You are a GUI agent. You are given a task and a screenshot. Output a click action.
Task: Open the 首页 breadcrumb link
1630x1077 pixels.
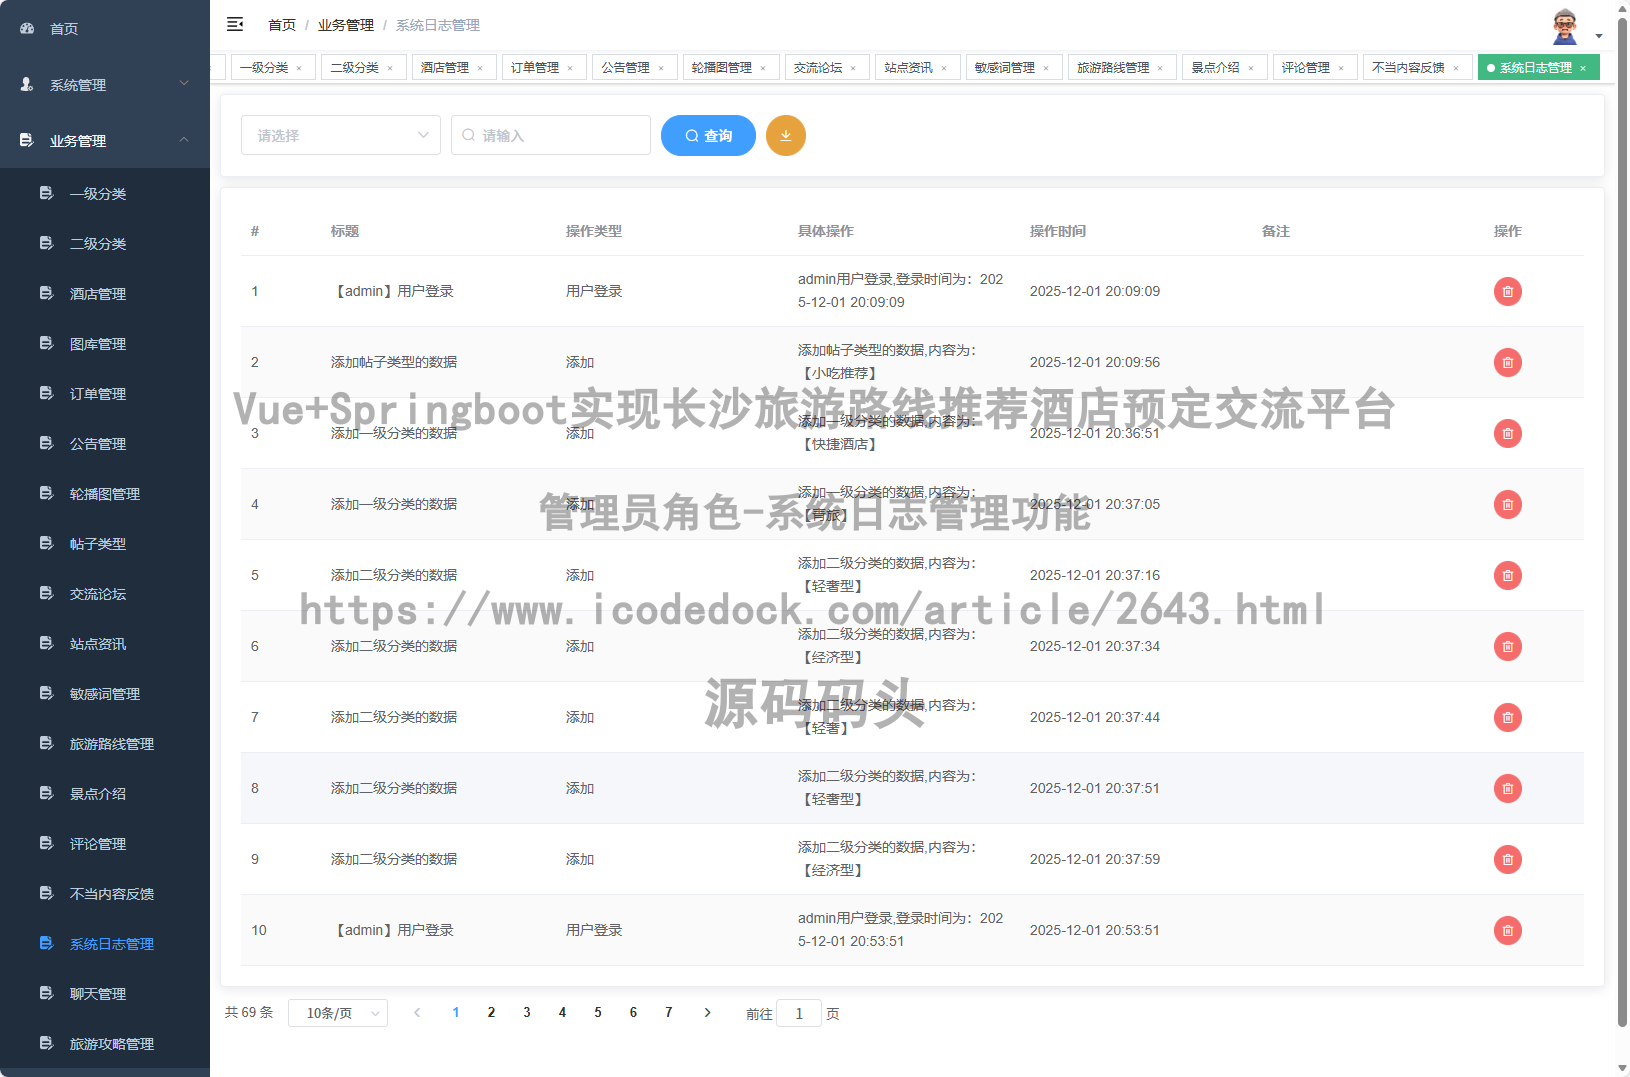click(281, 24)
